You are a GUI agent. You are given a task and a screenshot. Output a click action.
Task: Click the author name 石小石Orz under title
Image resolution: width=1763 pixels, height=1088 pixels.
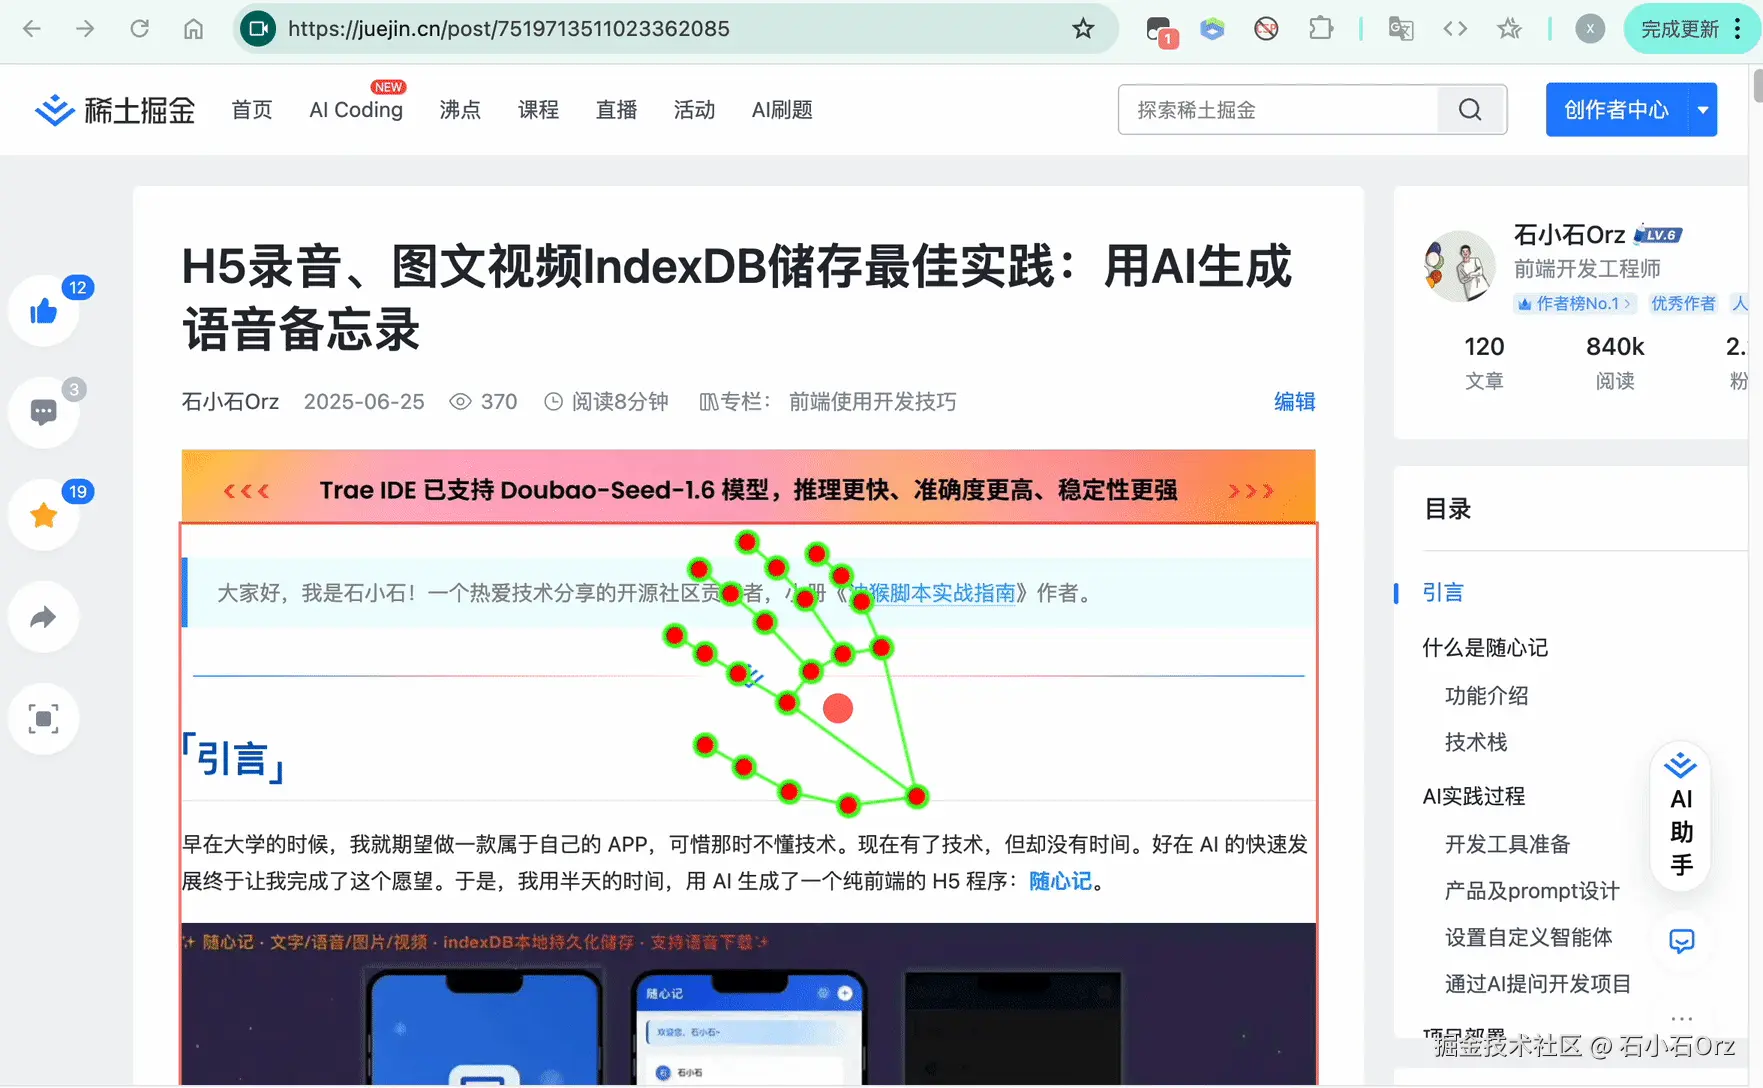(230, 402)
